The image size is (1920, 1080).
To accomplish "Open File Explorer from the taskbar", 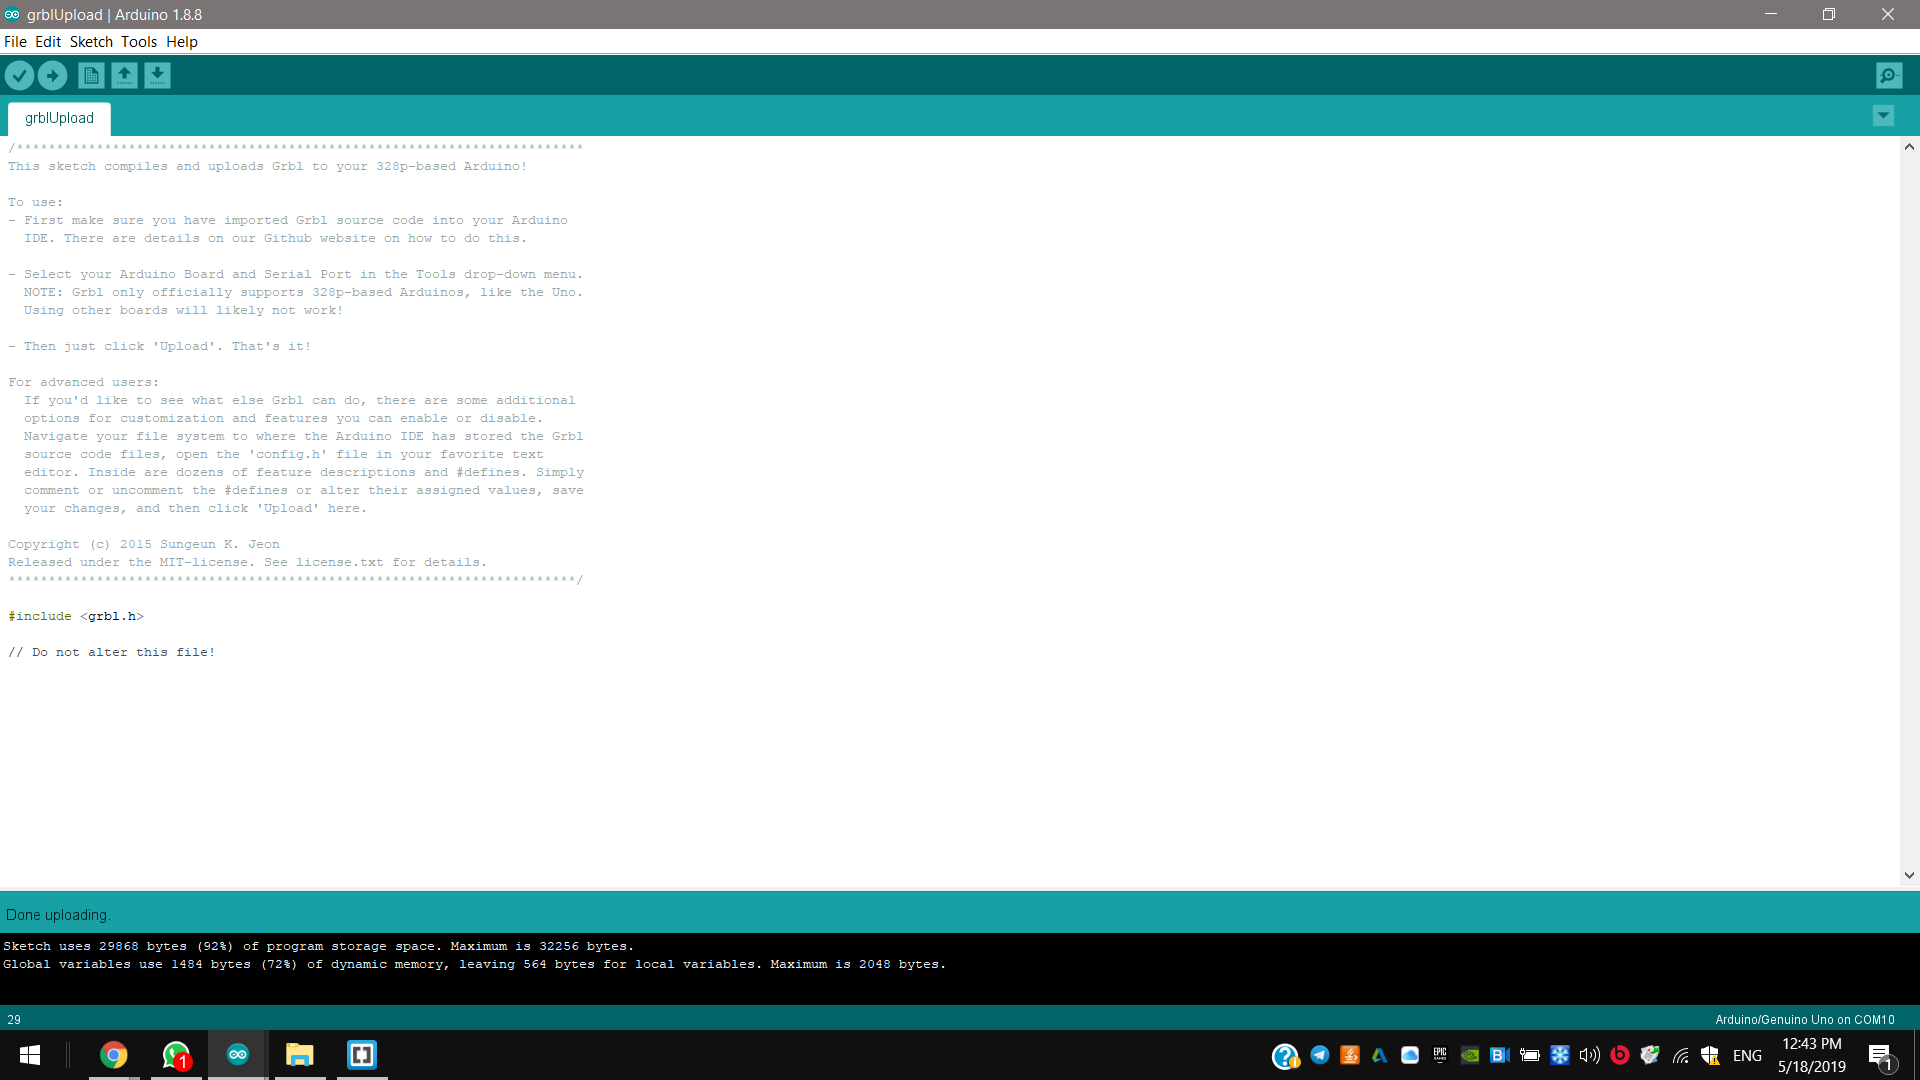I will (299, 1055).
